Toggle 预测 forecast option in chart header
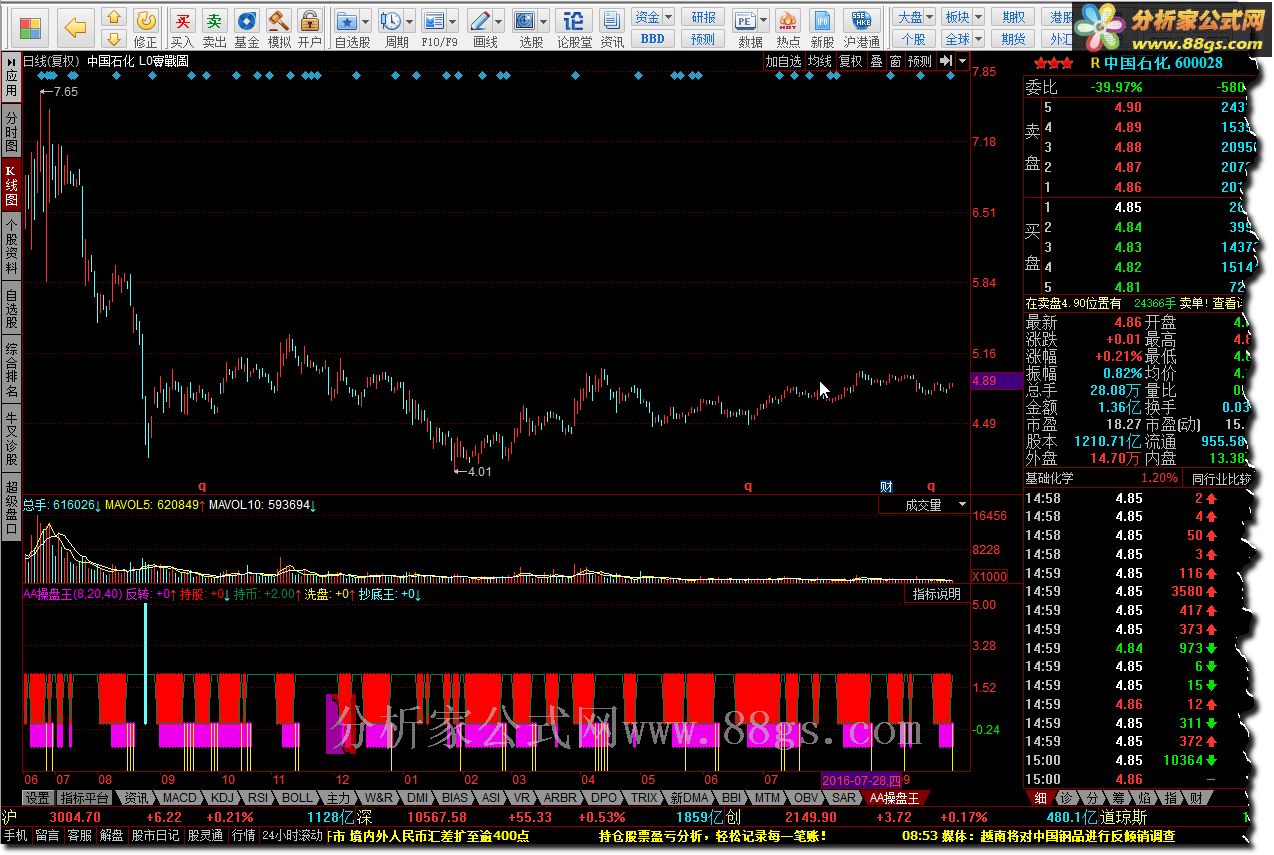Viewport: 1274px width, 855px height. click(919, 61)
